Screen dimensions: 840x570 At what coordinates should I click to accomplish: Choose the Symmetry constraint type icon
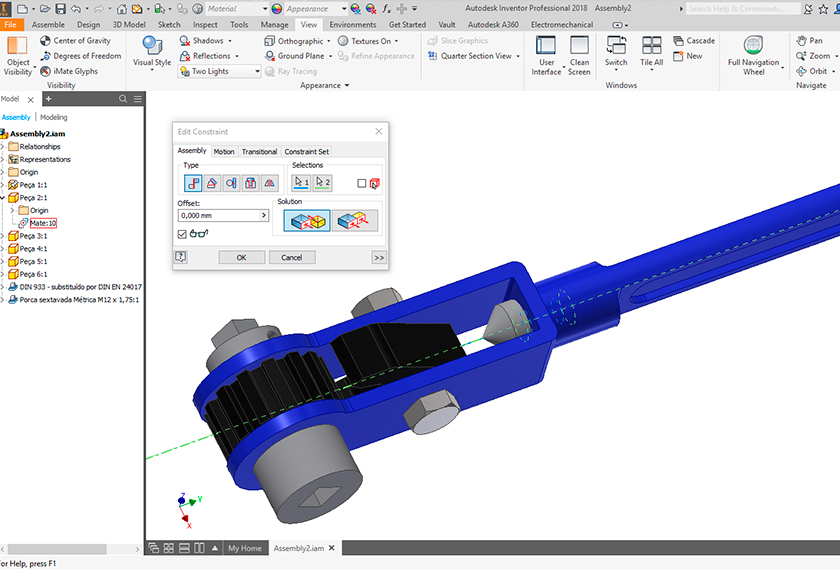pyautogui.click(x=269, y=183)
